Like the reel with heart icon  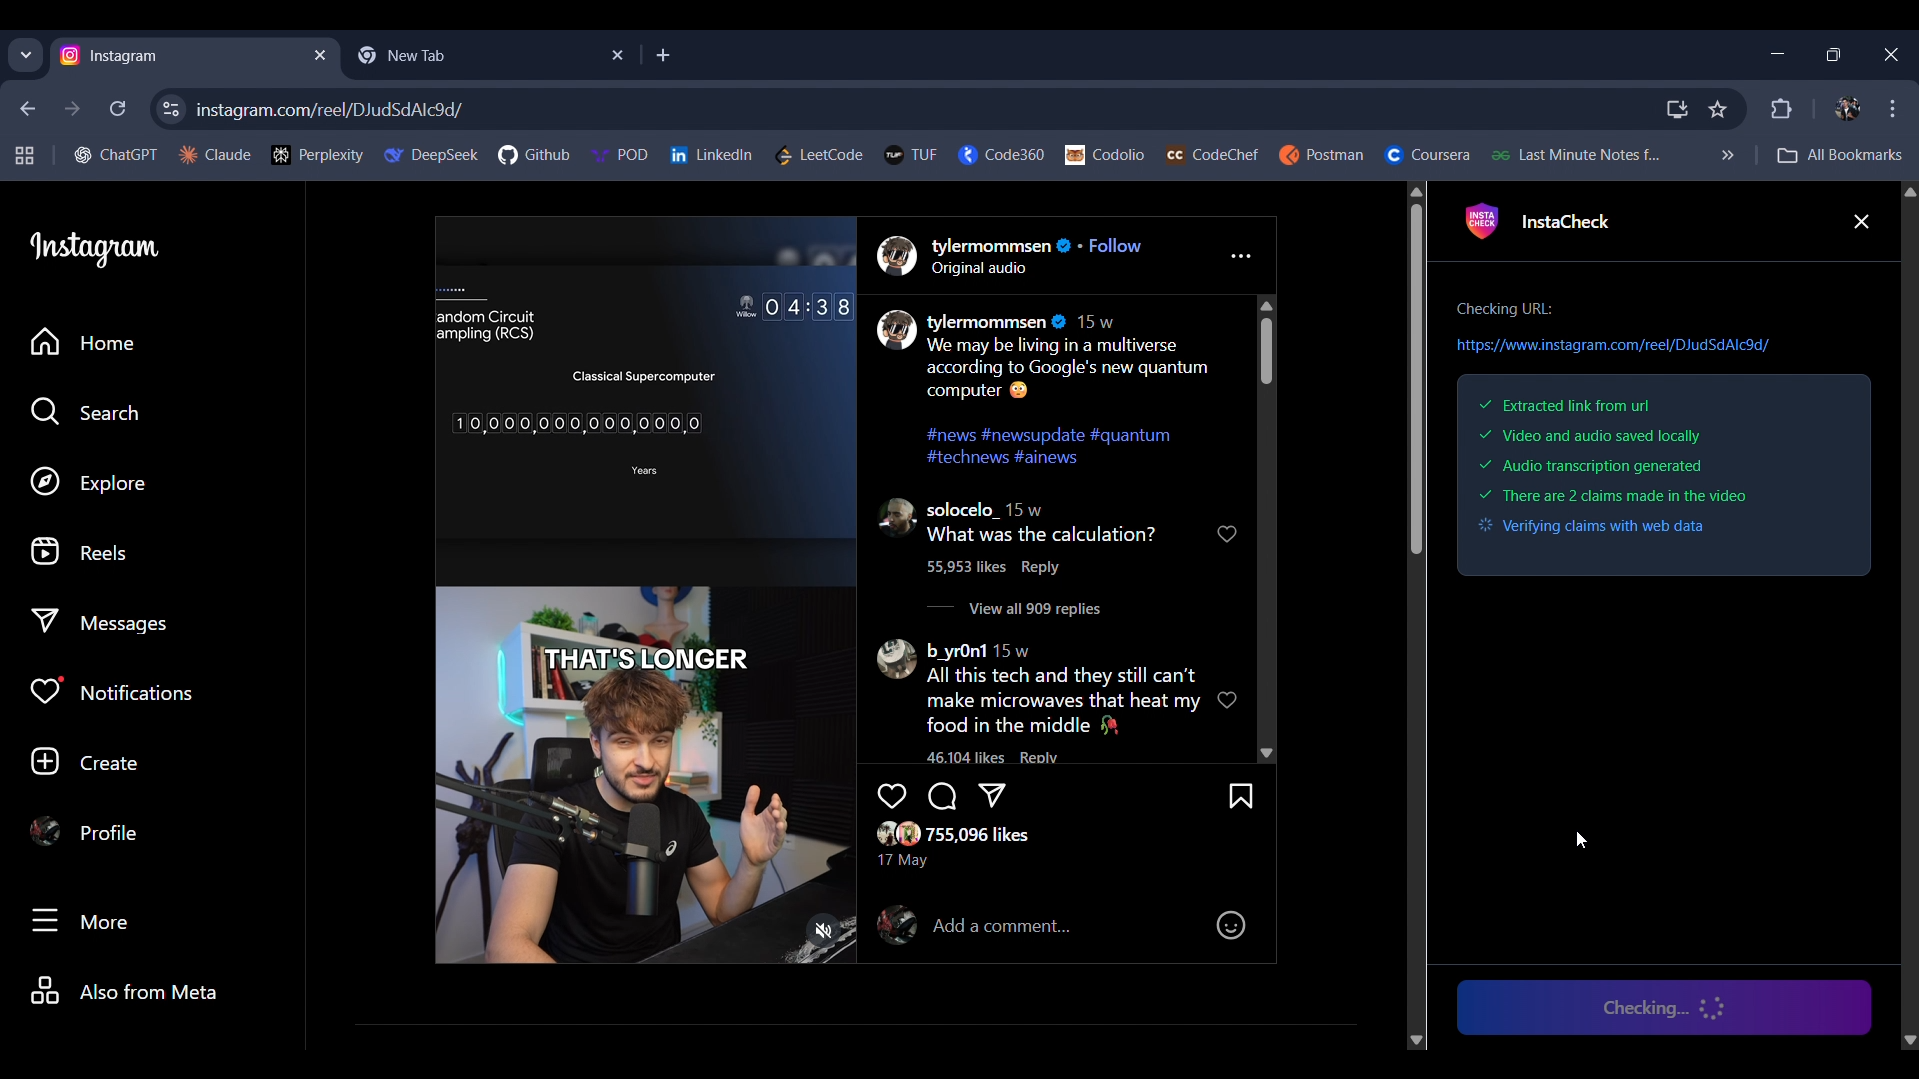(x=891, y=796)
